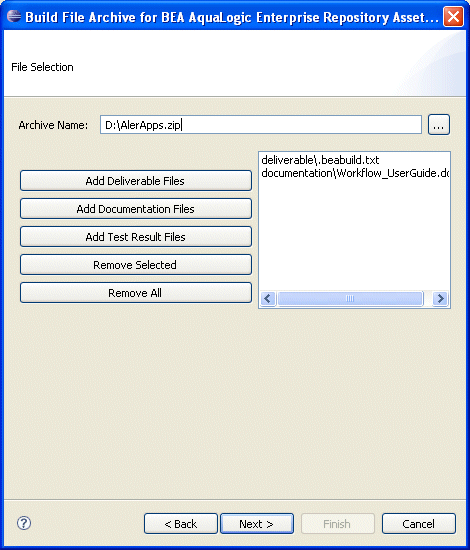The height and width of the screenshot is (550, 470).
Task: Click Remove Selected button
Action: pyautogui.click(x=136, y=264)
